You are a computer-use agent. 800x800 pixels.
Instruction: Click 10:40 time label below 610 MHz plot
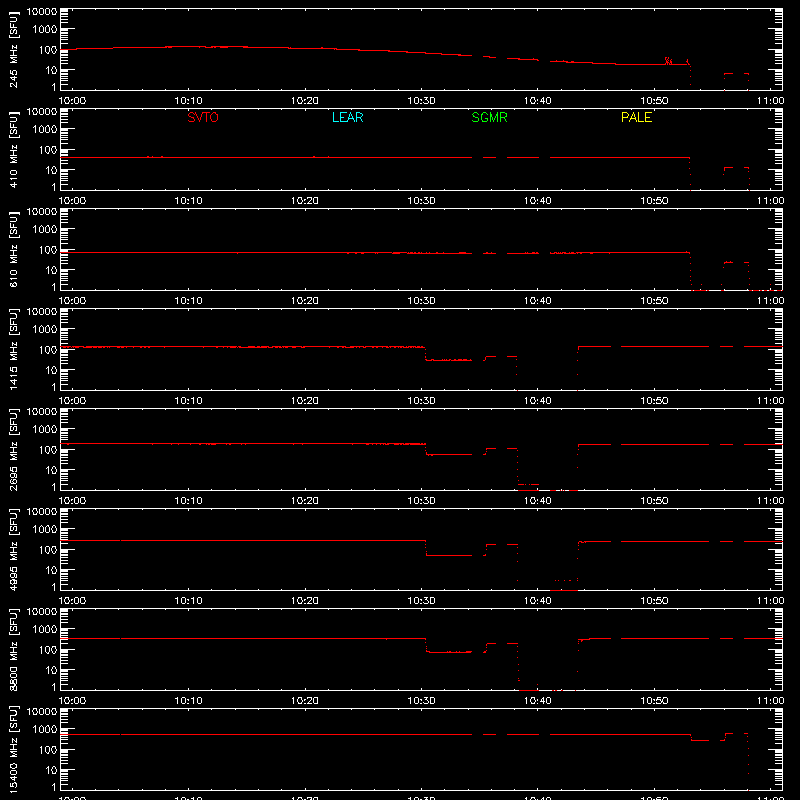click(x=538, y=301)
